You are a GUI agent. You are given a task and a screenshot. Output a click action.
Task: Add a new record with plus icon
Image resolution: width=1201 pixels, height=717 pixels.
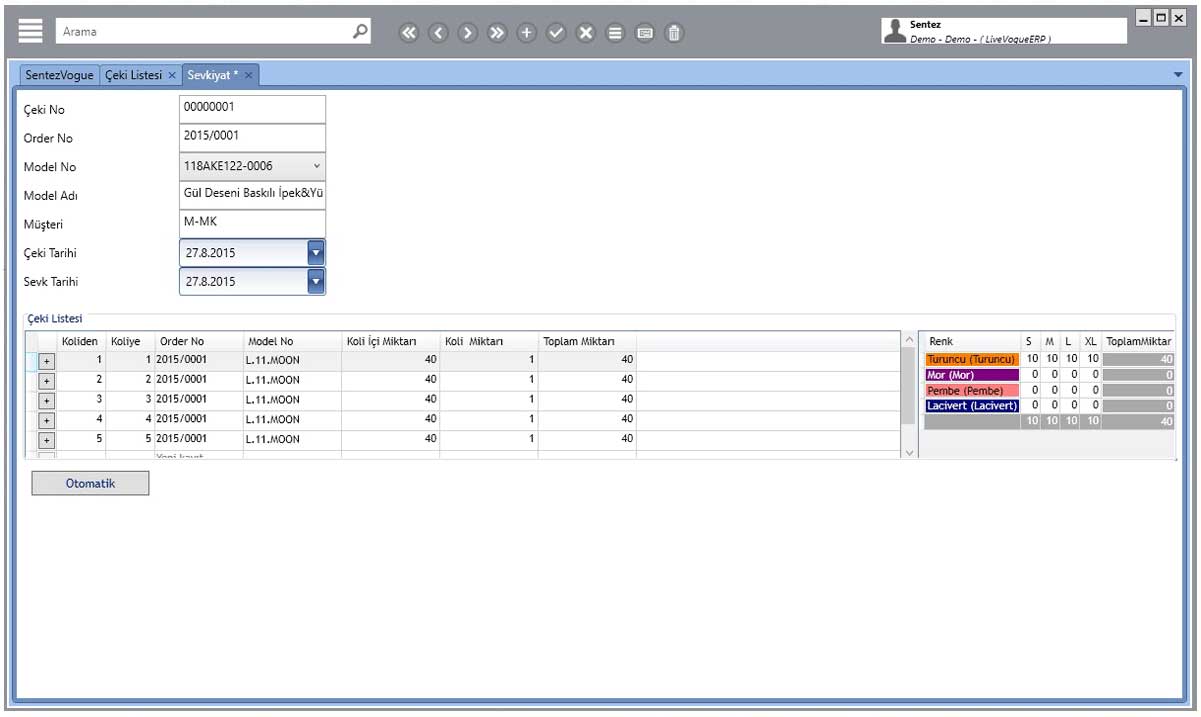click(527, 32)
